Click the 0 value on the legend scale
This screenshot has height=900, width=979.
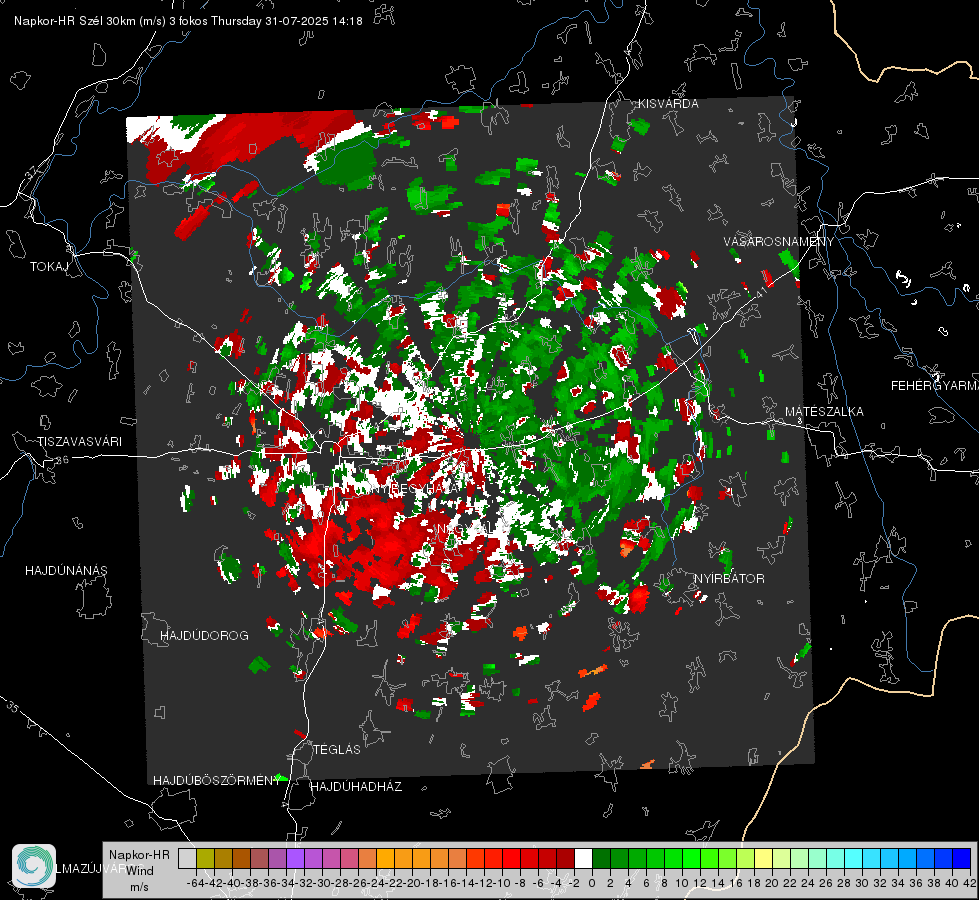pyautogui.click(x=592, y=884)
